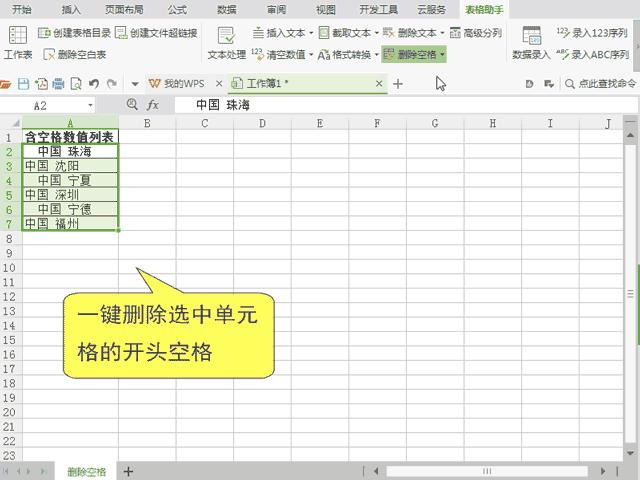Expand the 插入文本 dropdown

point(311,33)
